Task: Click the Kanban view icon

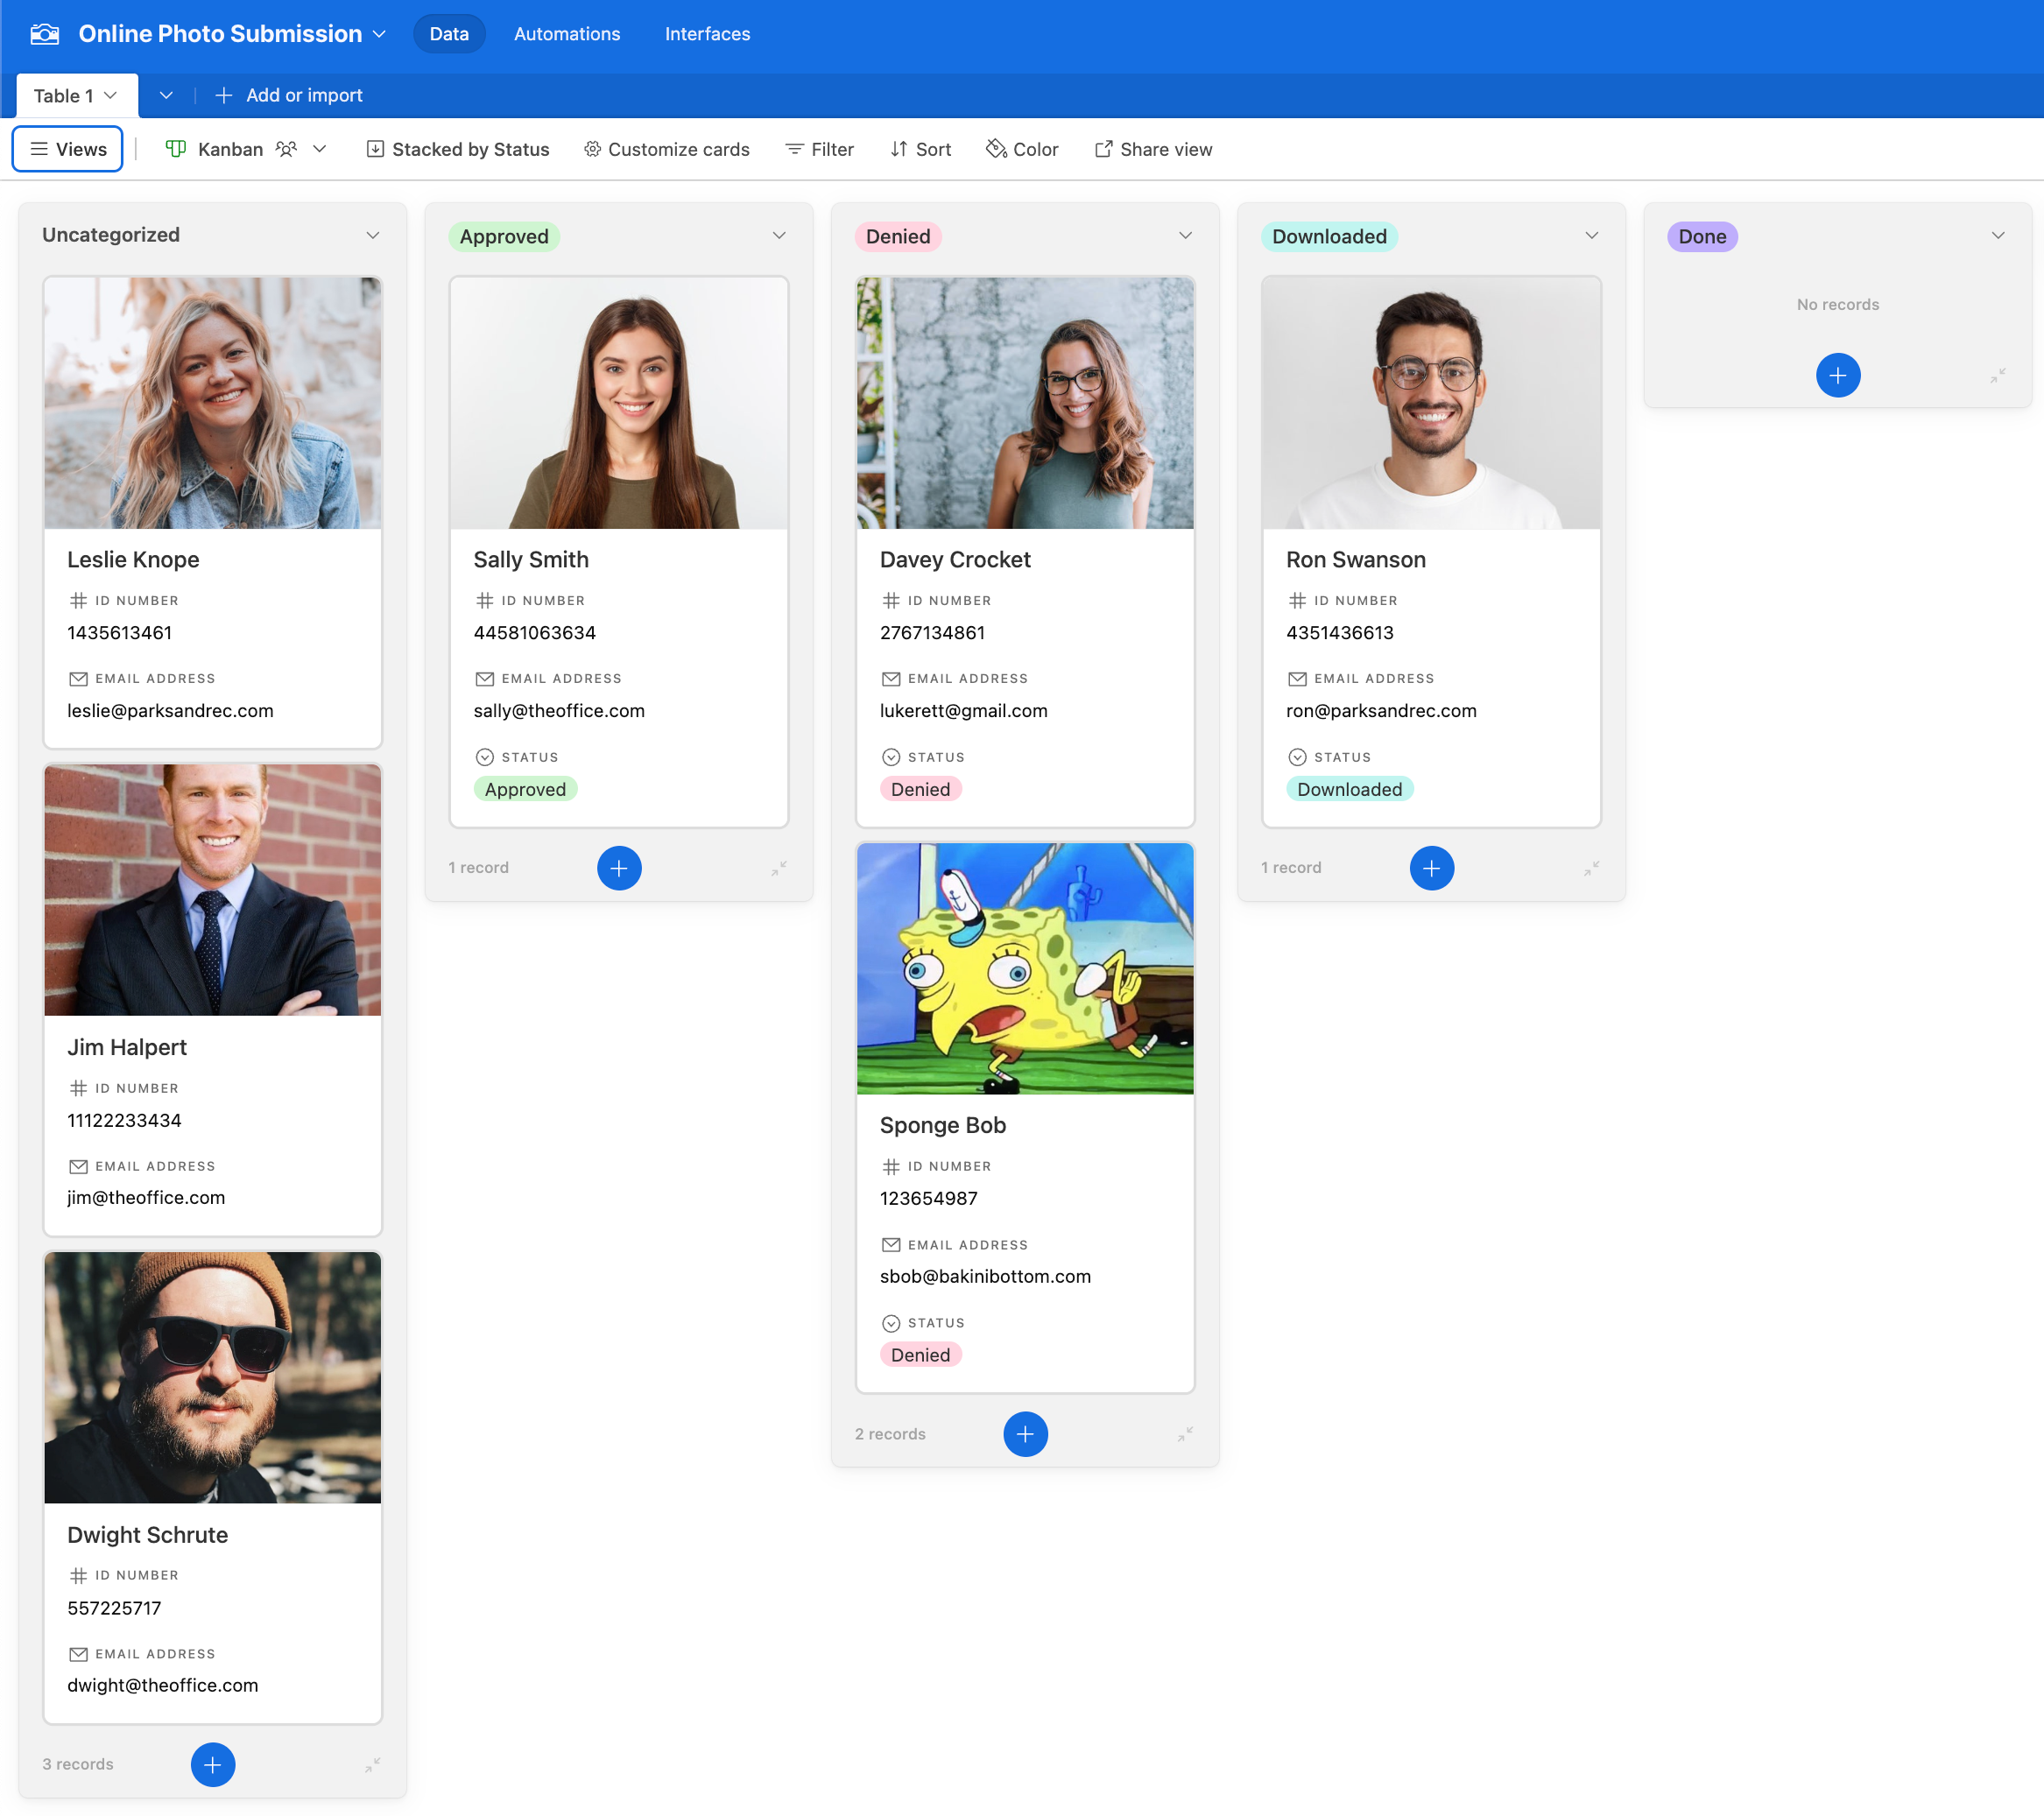Action: pos(175,149)
